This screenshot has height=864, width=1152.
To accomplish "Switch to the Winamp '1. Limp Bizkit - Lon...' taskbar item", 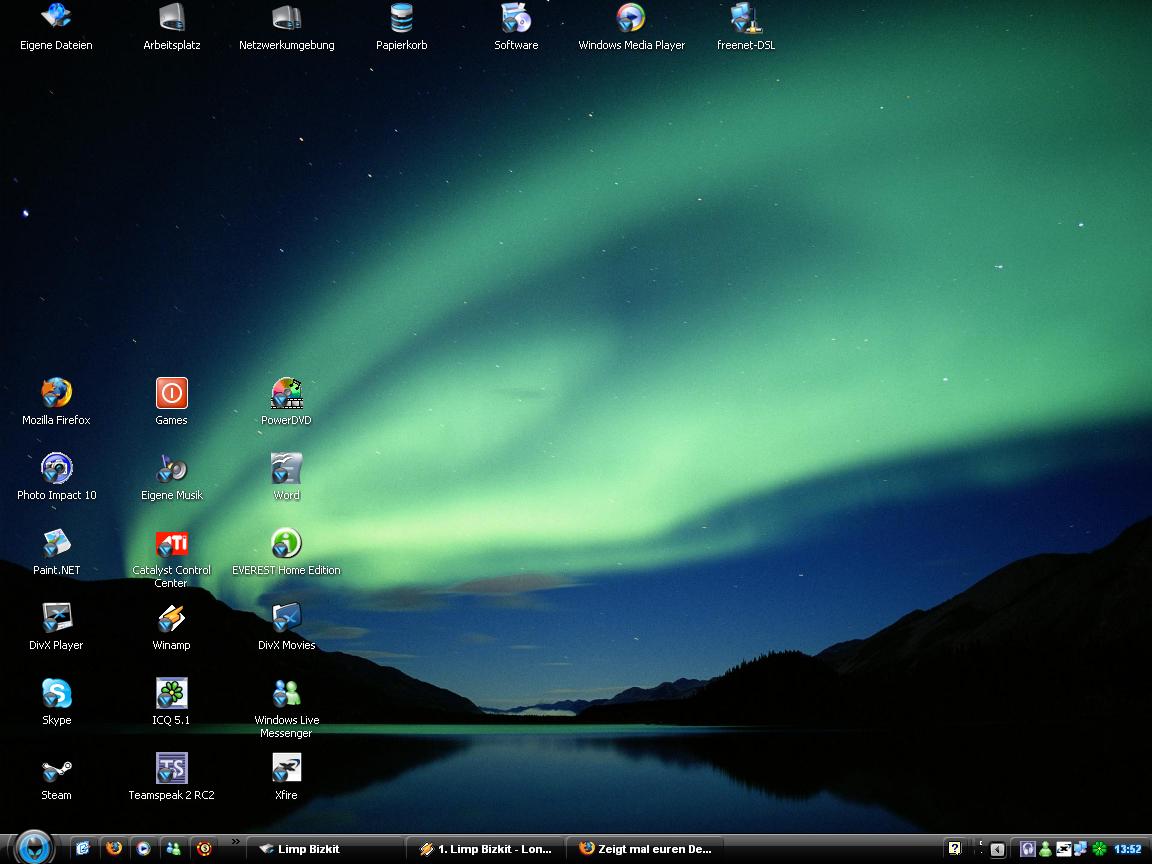I will pos(485,849).
